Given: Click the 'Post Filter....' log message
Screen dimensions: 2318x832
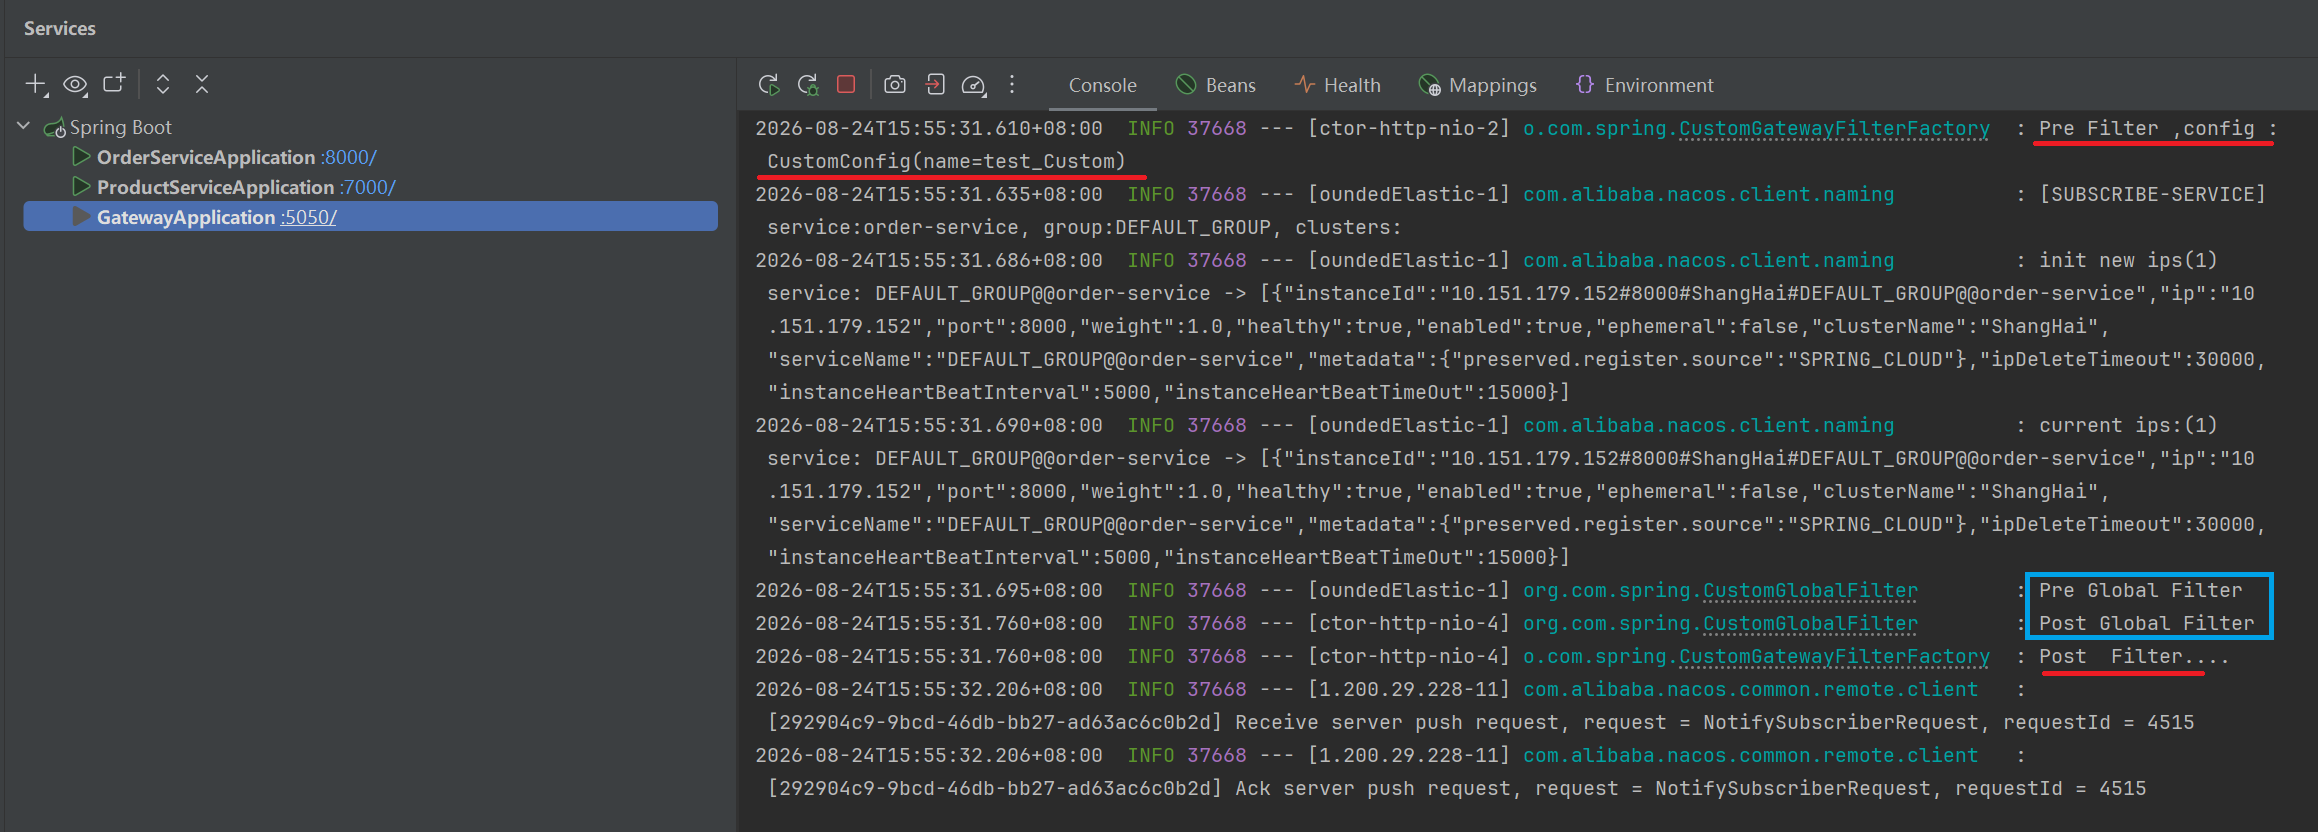Looking at the screenshot, I should [x=2134, y=656].
